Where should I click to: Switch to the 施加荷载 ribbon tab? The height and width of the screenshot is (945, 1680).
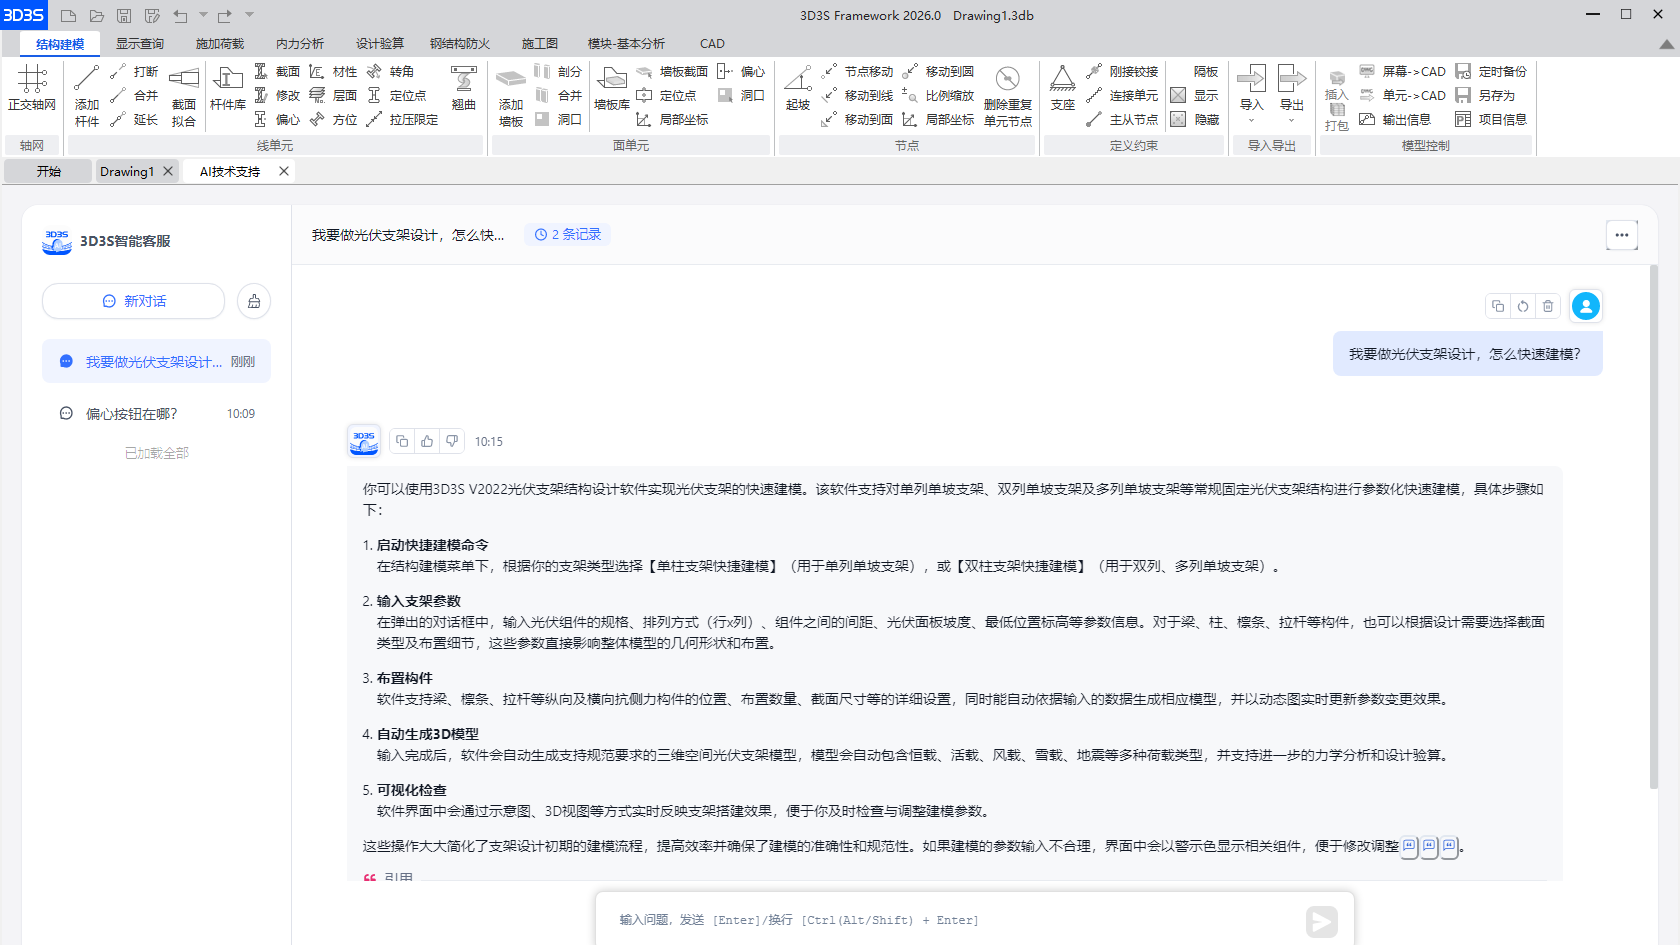click(x=220, y=44)
